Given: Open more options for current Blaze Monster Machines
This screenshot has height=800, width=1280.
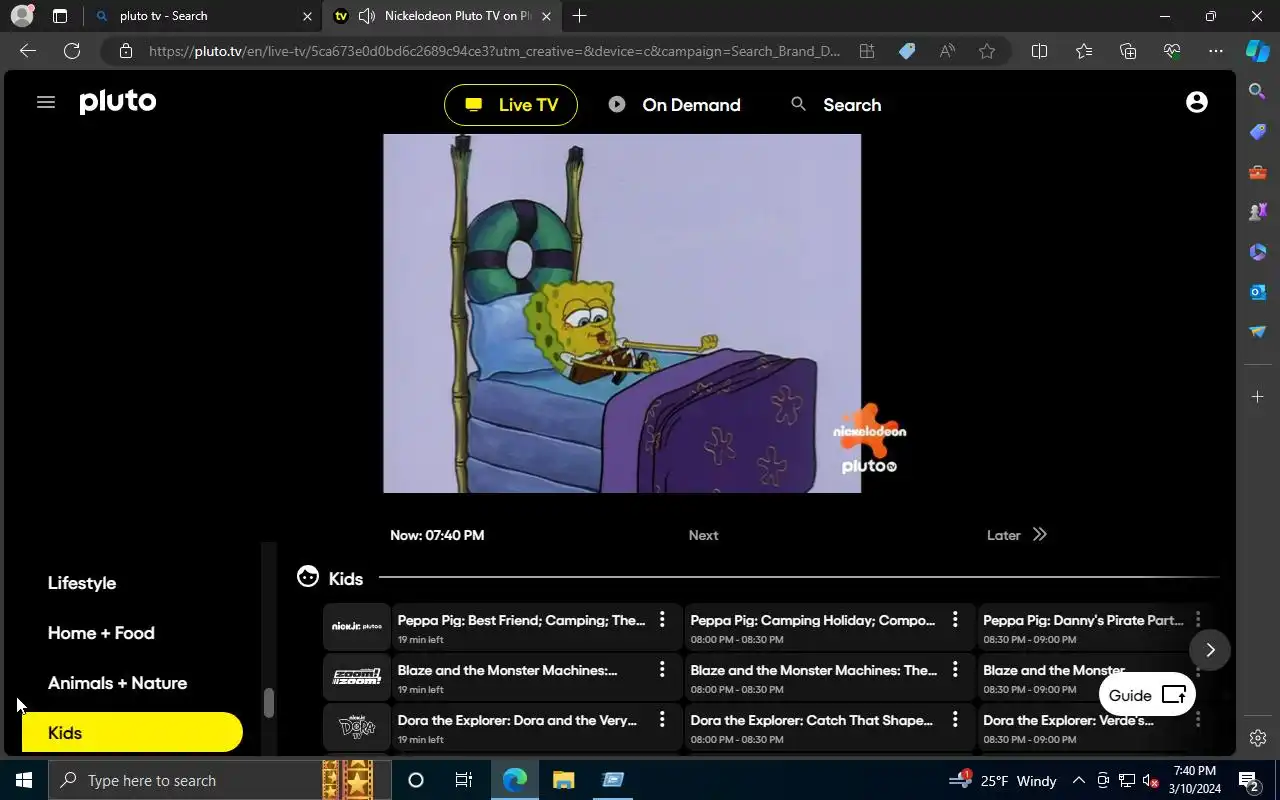Looking at the screenshot, I should (661, 670).
